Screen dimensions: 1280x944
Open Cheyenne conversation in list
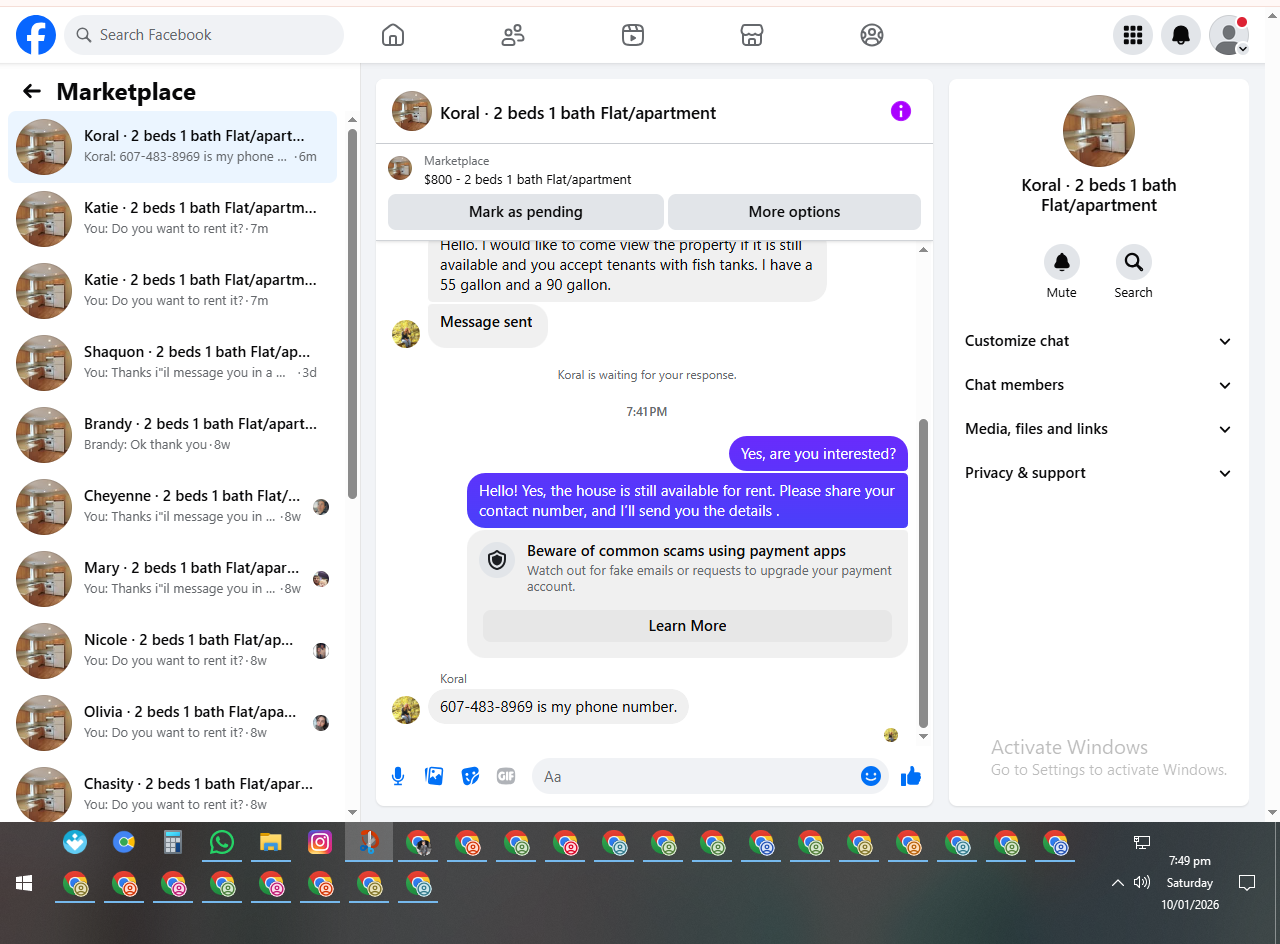172,507
